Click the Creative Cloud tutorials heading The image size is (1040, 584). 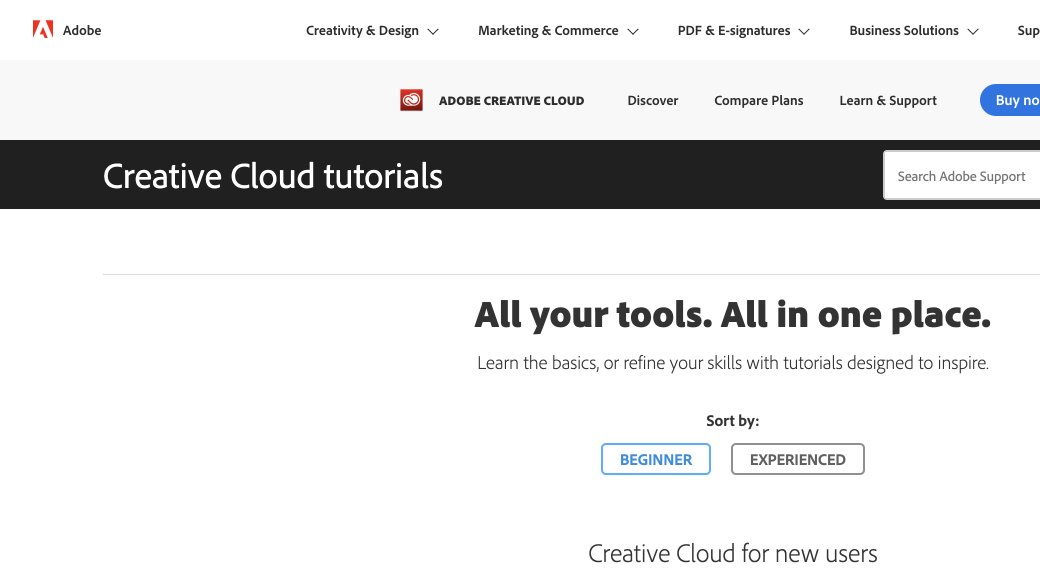[273, 177]
